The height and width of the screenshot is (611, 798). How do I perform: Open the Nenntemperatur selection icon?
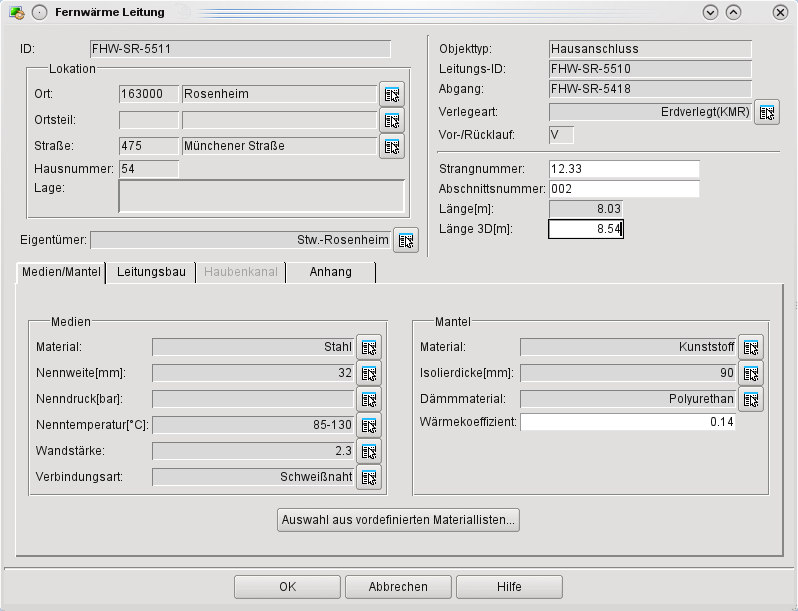pyautogui.click(x=369, y=425)
